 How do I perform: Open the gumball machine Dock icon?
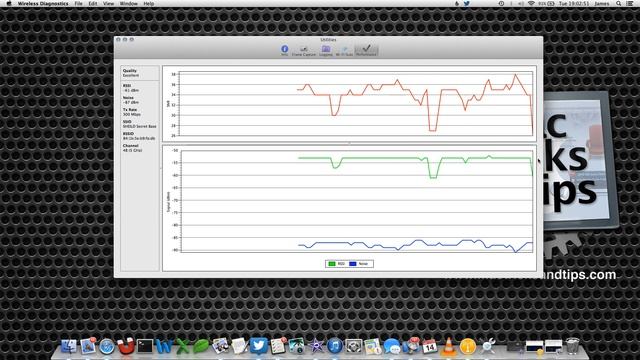point(411,345)
